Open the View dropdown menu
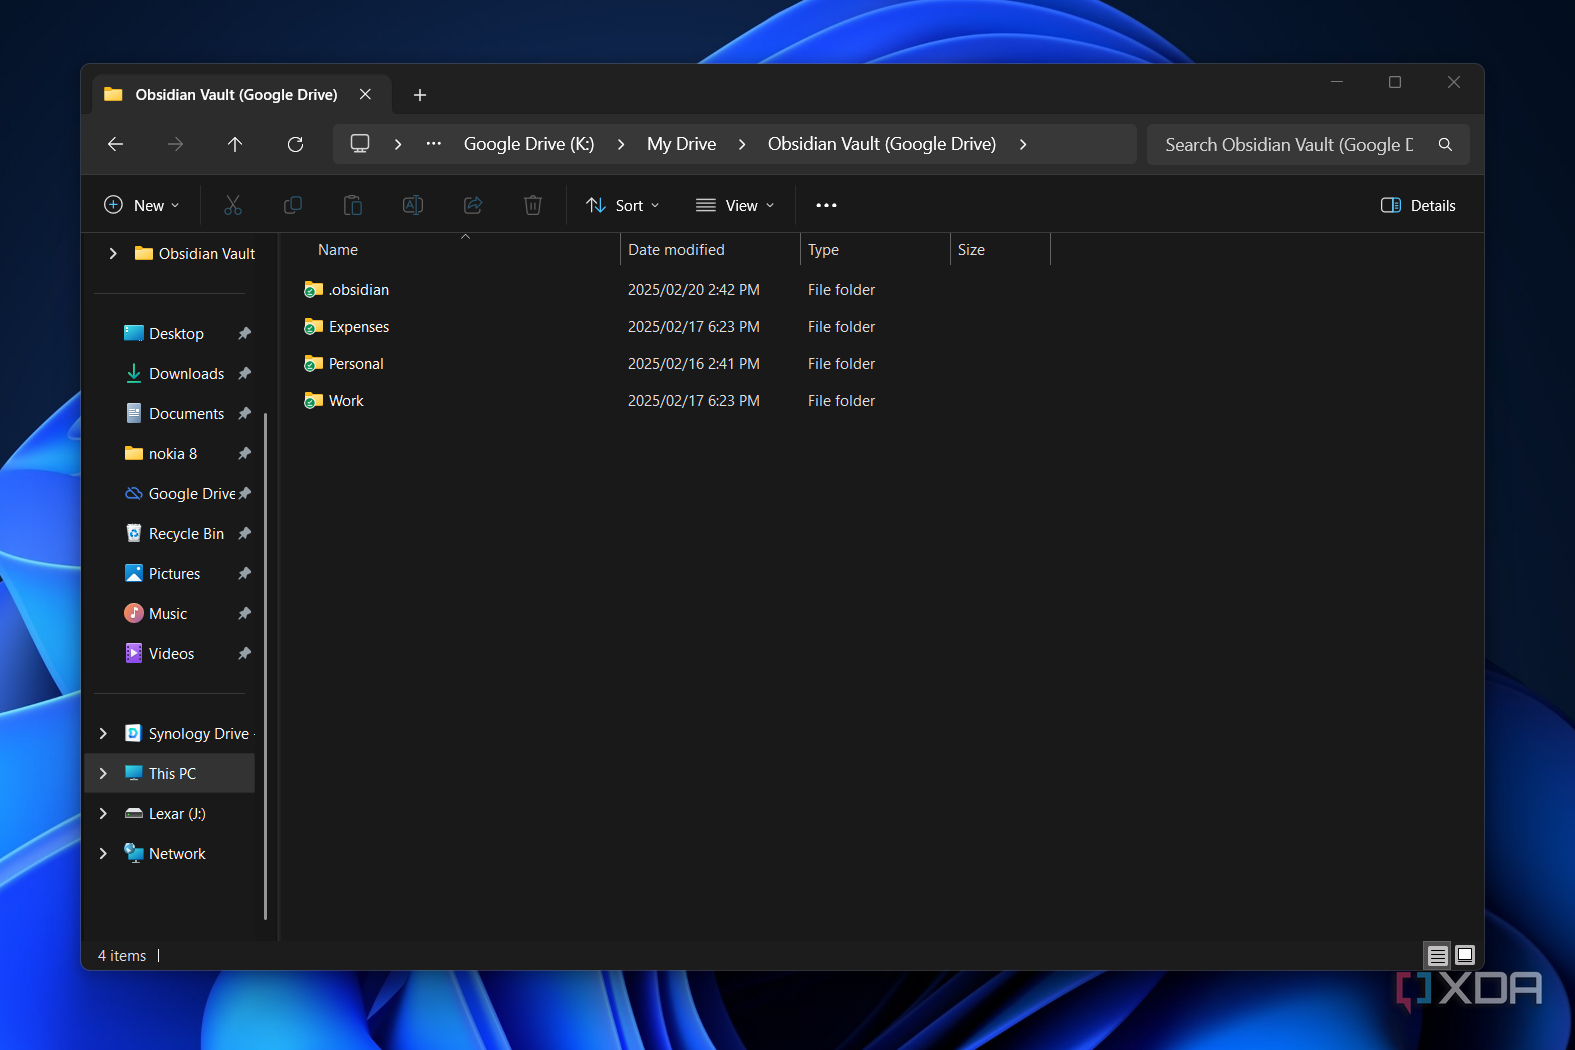This screenshot has width=1575, height=1050. coord(735,205)
